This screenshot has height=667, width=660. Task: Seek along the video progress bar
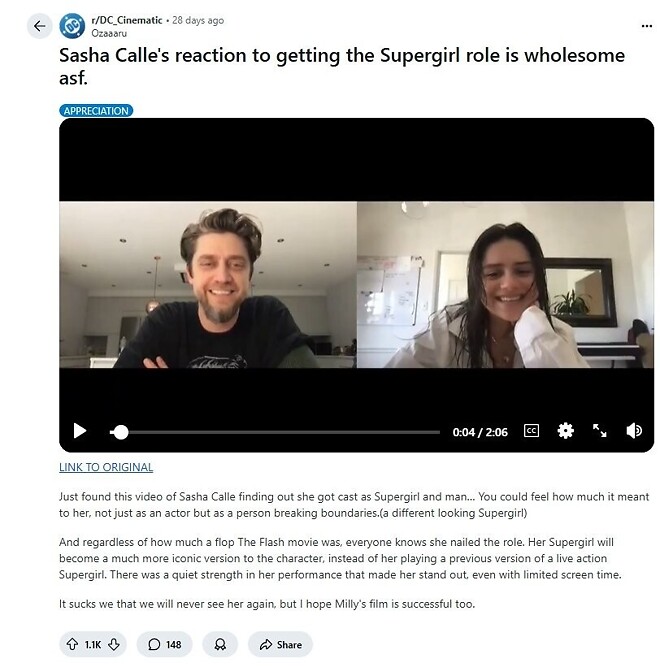coord(274,432)
